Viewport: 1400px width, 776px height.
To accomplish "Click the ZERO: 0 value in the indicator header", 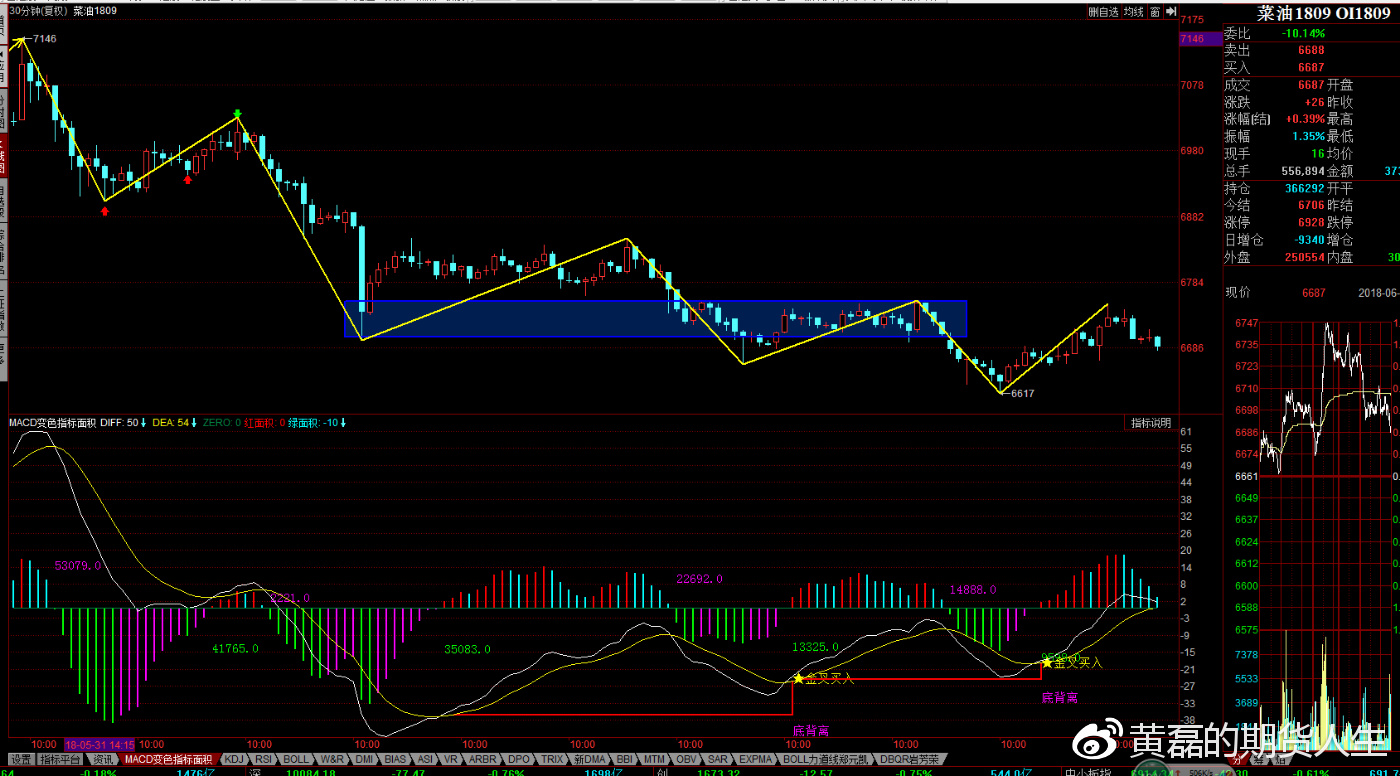I will point(221,423).
